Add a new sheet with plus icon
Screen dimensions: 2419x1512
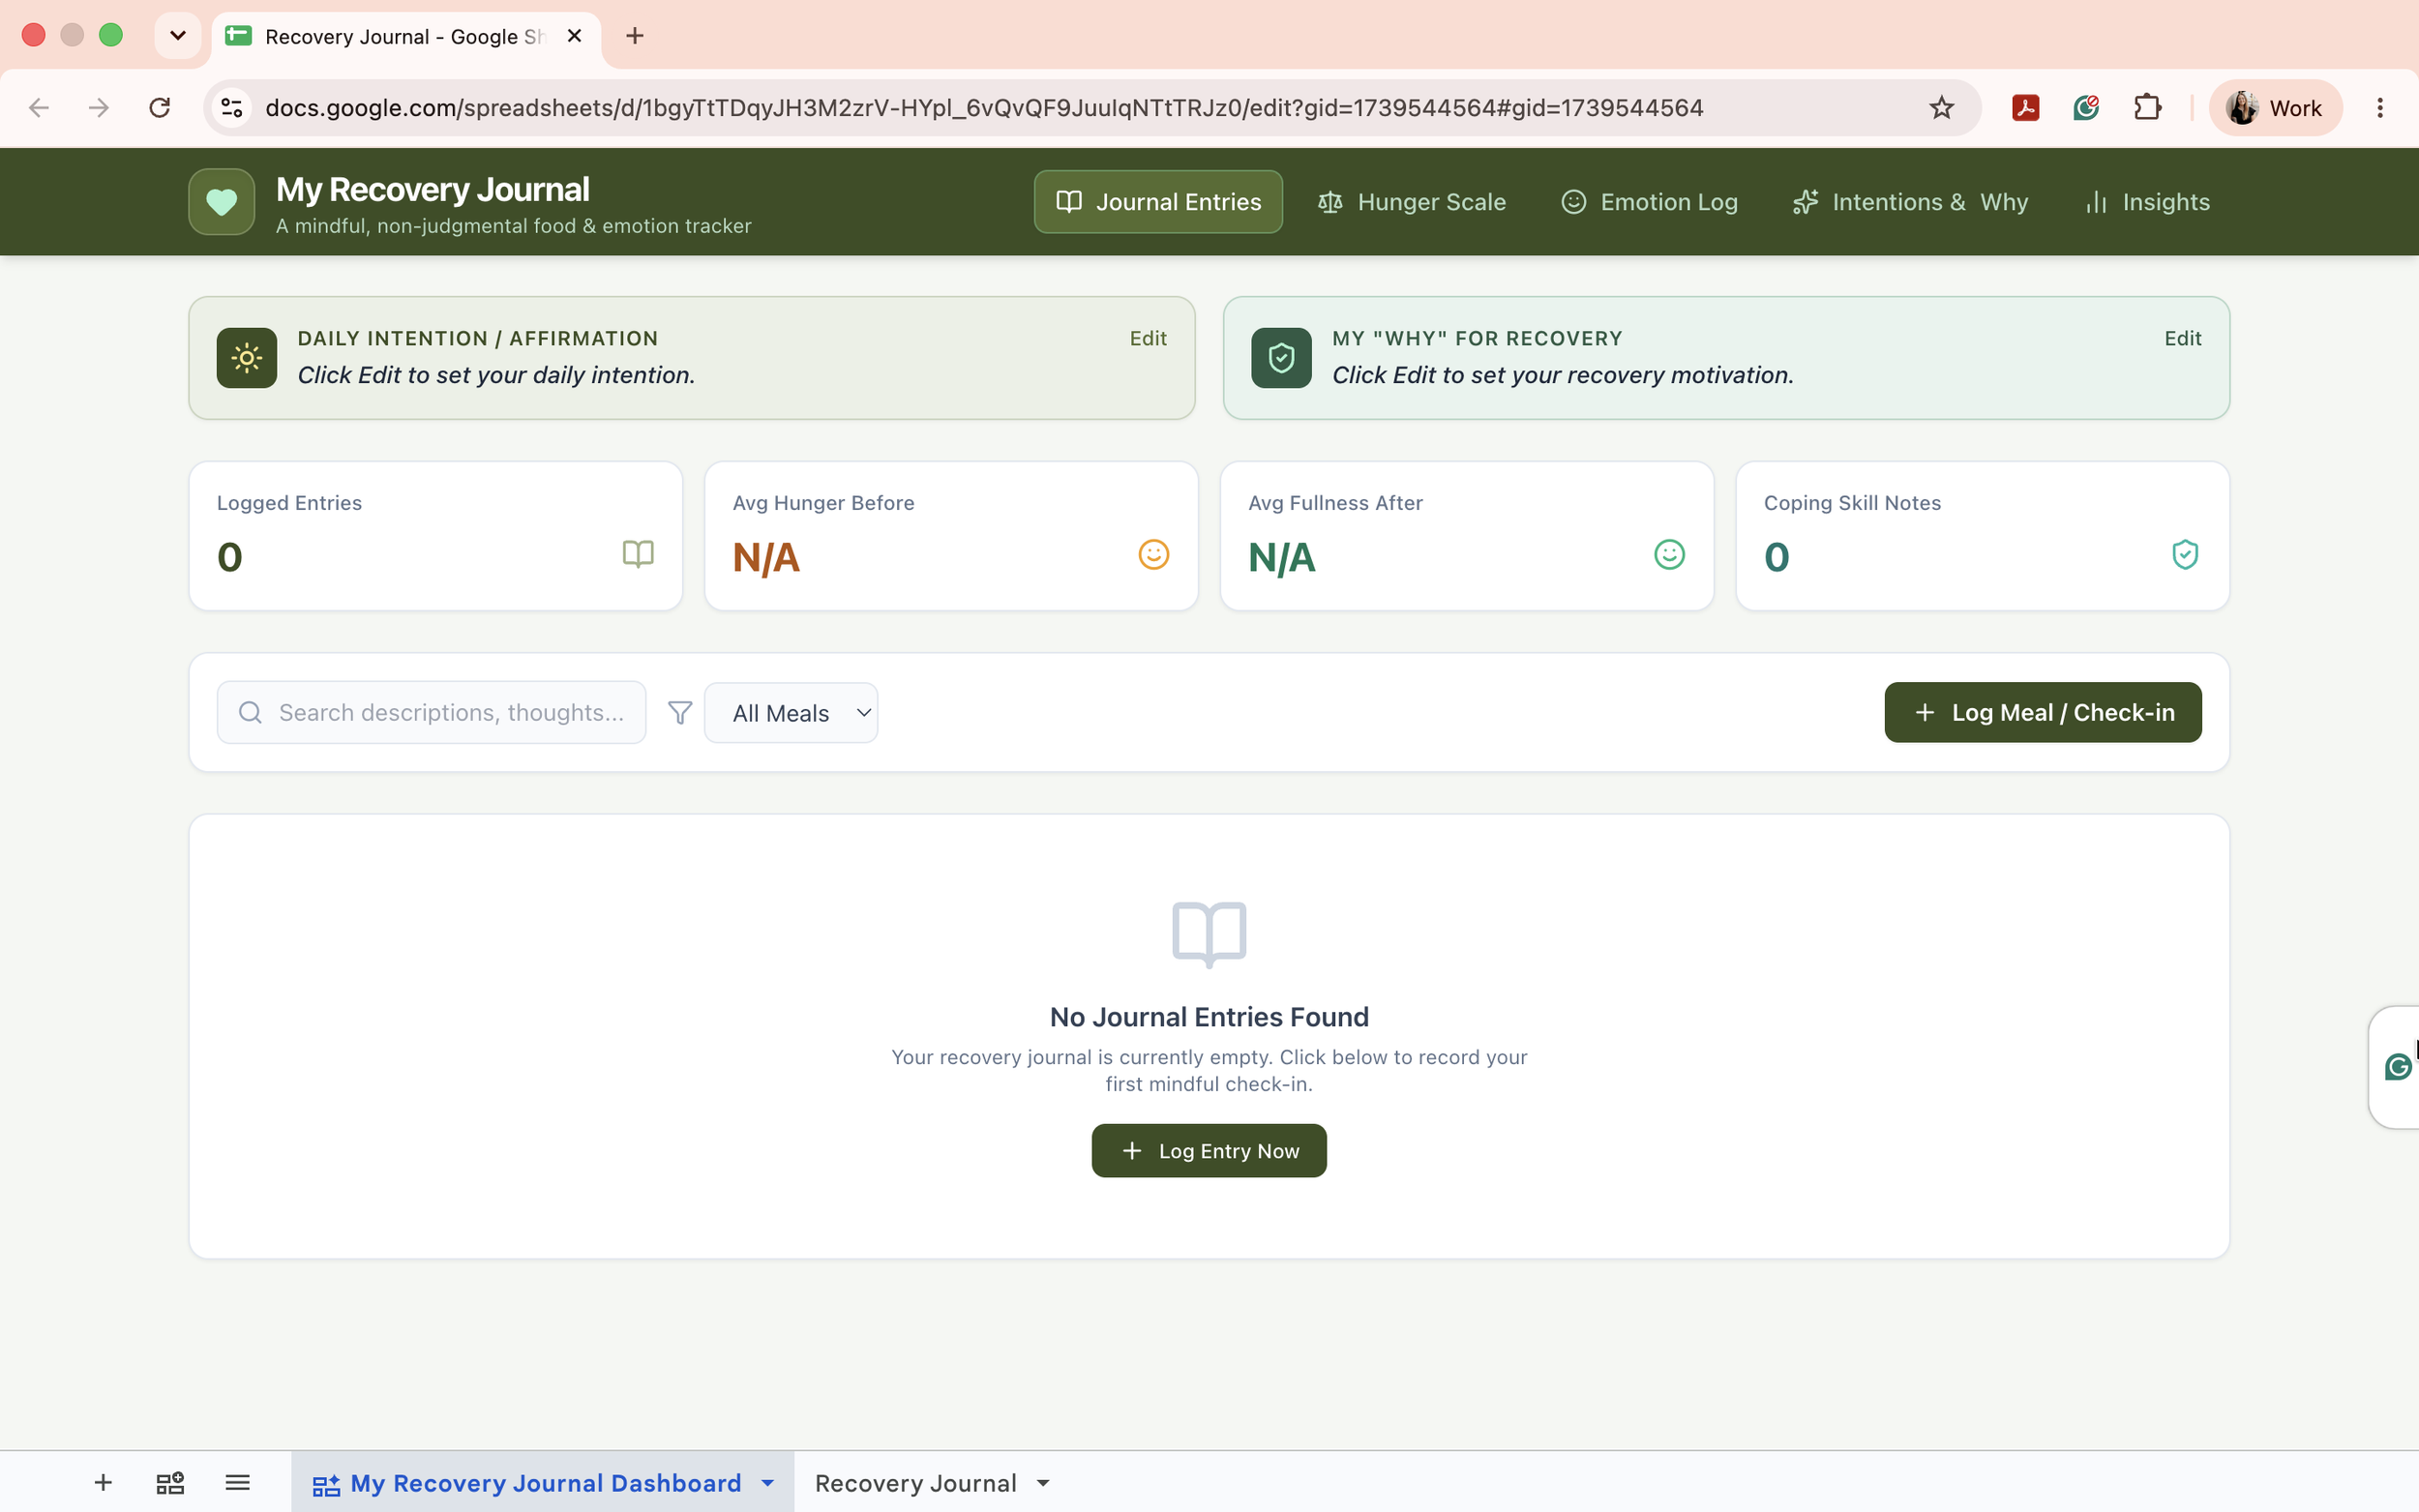pyautogui.click(x=103, y=1482)
